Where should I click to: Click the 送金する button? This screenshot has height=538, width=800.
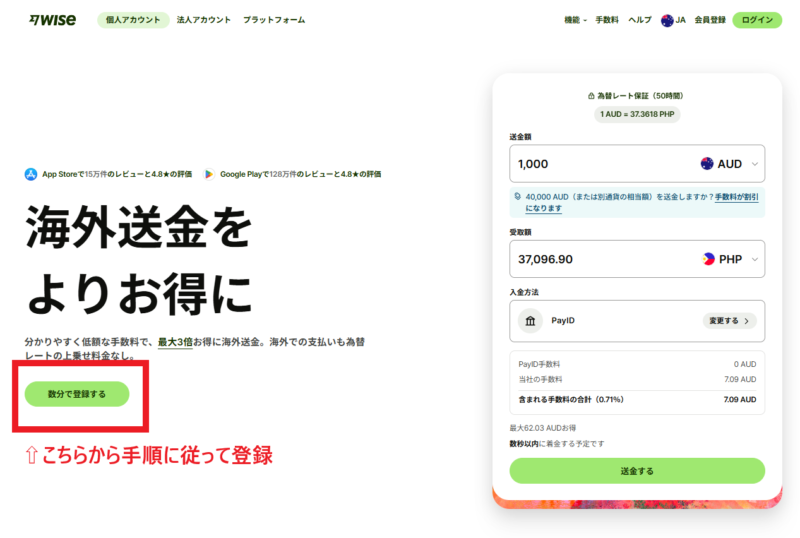[637, 471]
